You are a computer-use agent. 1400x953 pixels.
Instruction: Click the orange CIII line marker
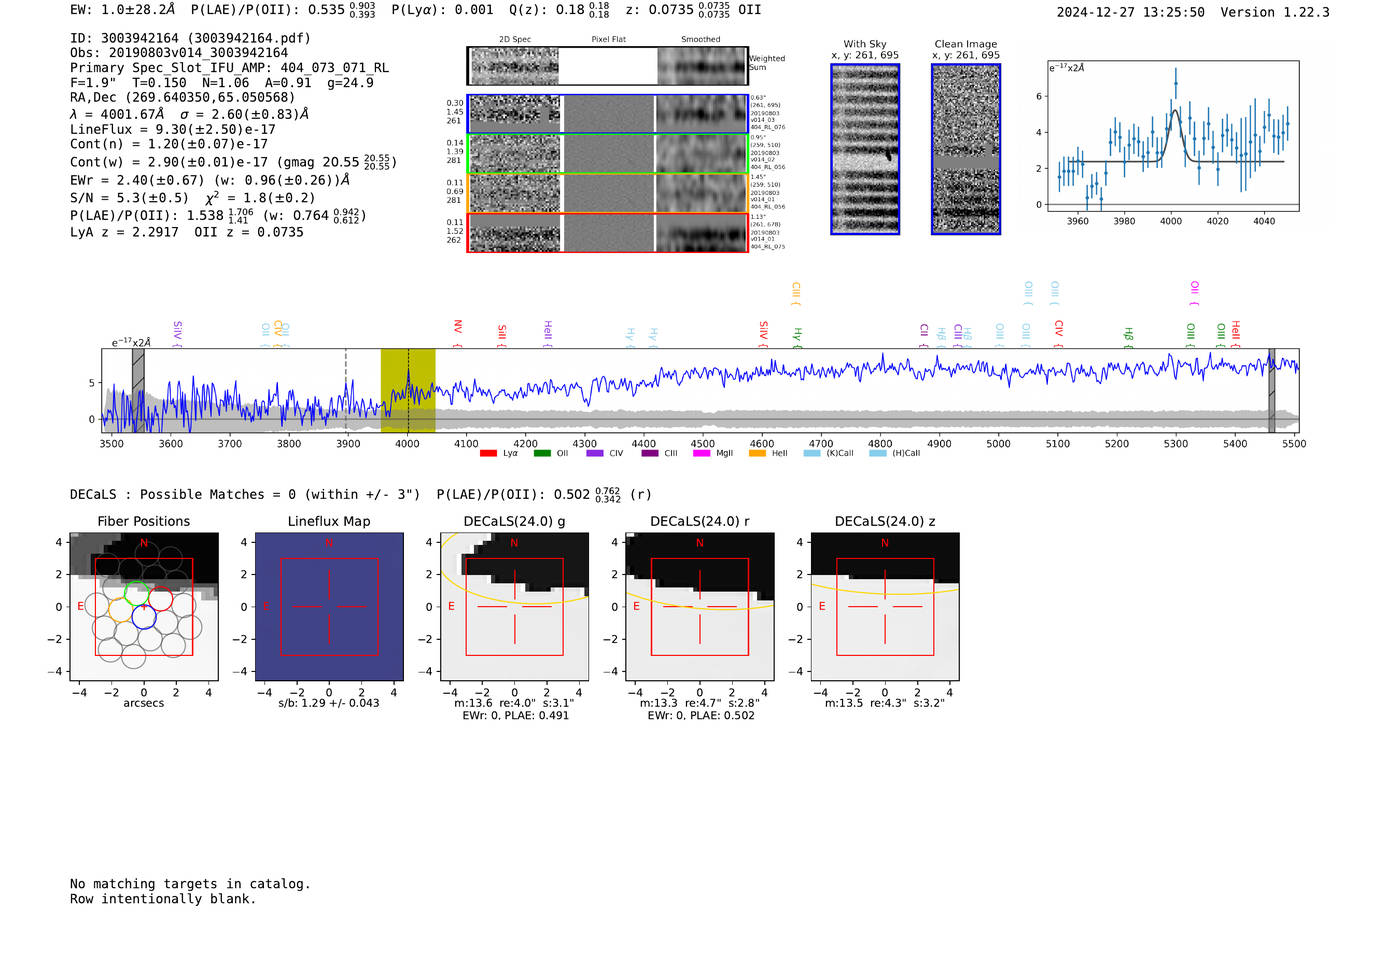(x=796, y=293)
